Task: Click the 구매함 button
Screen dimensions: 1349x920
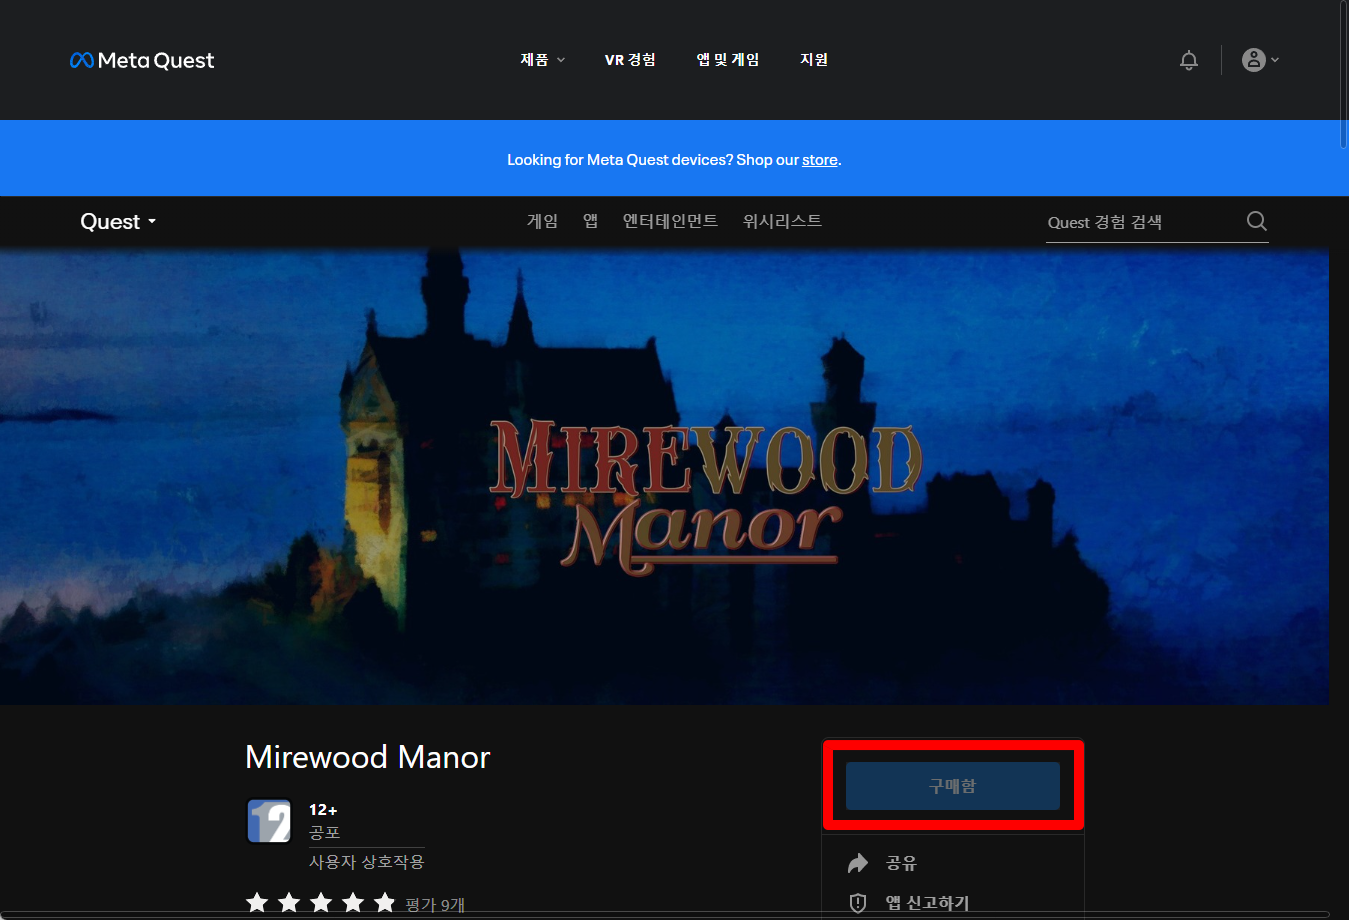Action: tap(953, 786)
